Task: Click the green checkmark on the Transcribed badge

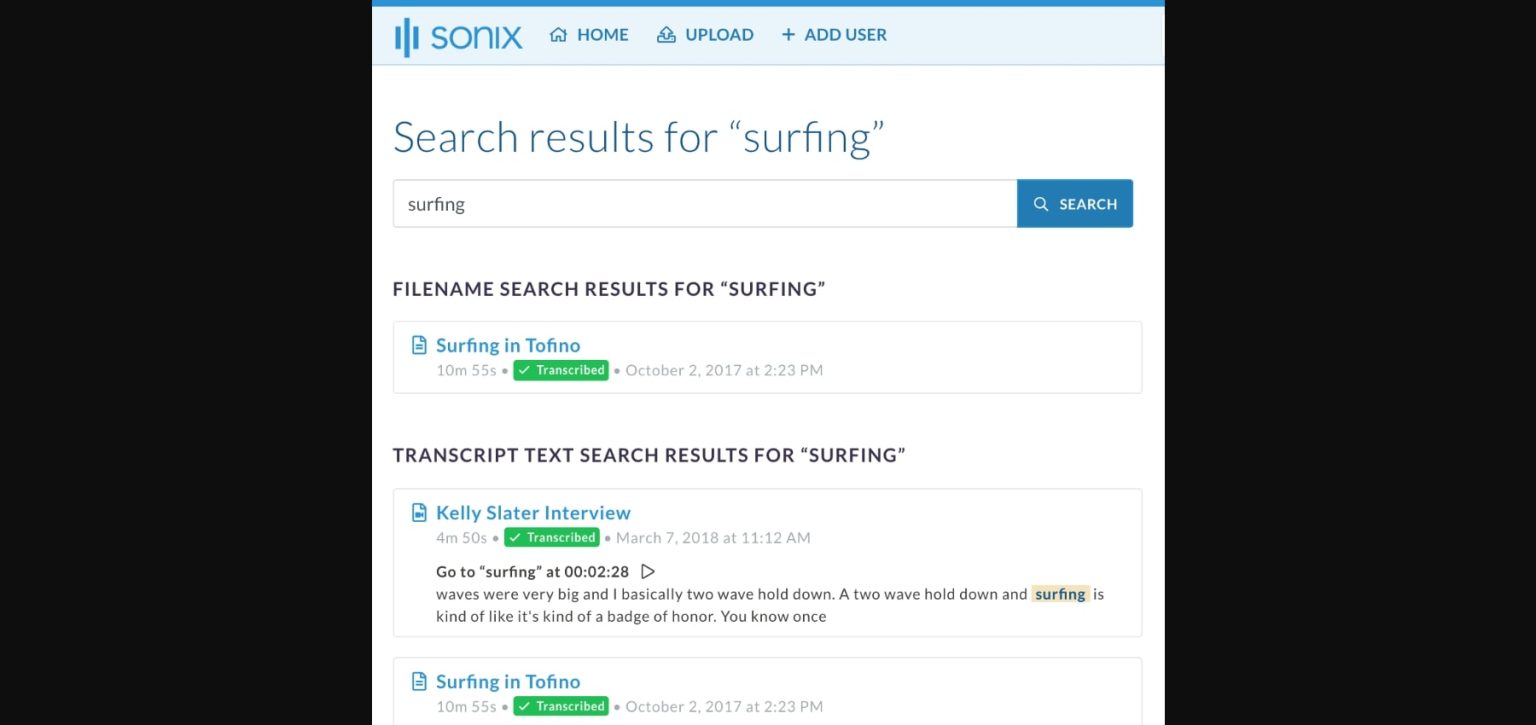Action: tap(525, 370)
